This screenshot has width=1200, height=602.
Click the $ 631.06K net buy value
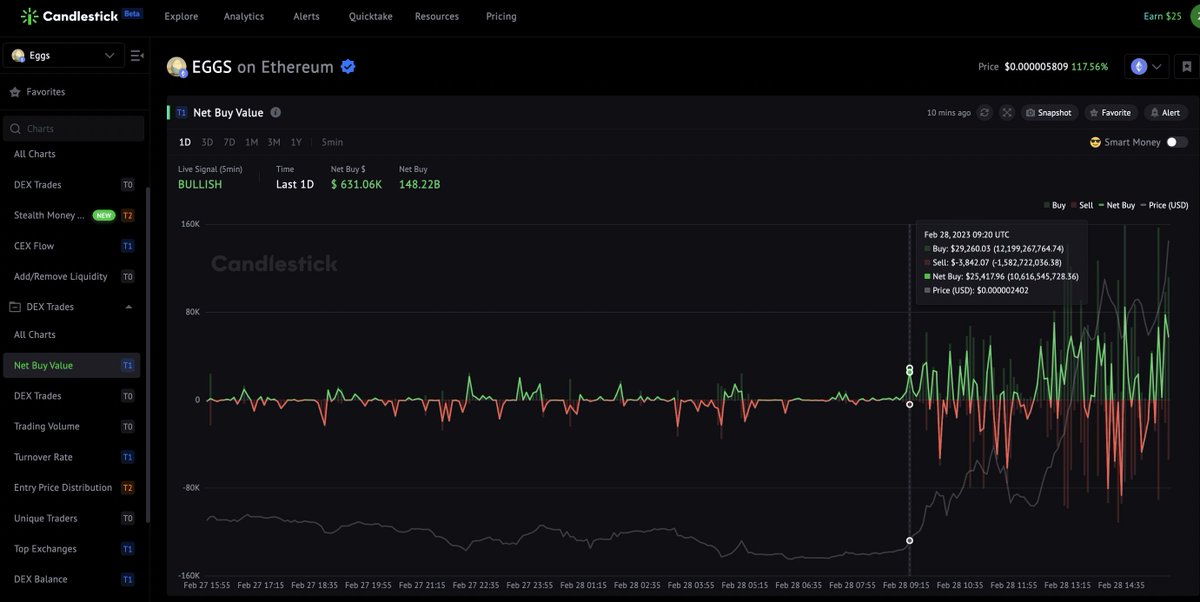(356, 185)
